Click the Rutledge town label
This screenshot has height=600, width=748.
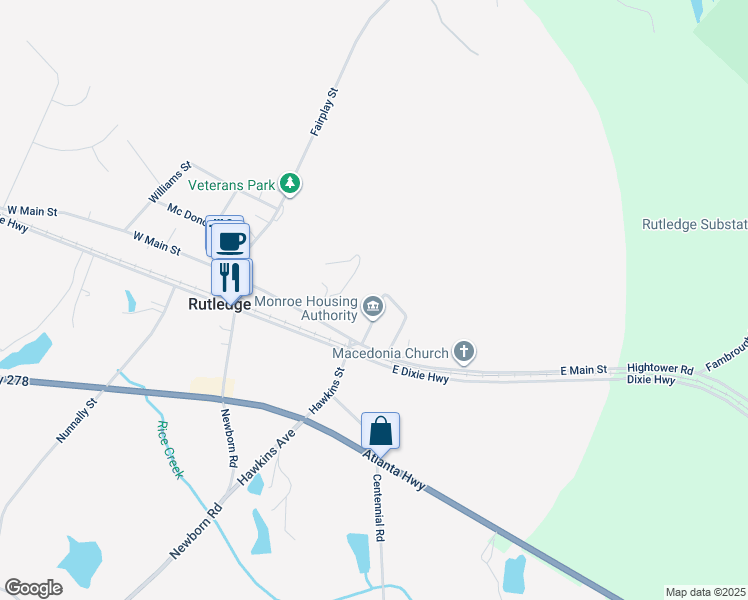click(219, 304)
